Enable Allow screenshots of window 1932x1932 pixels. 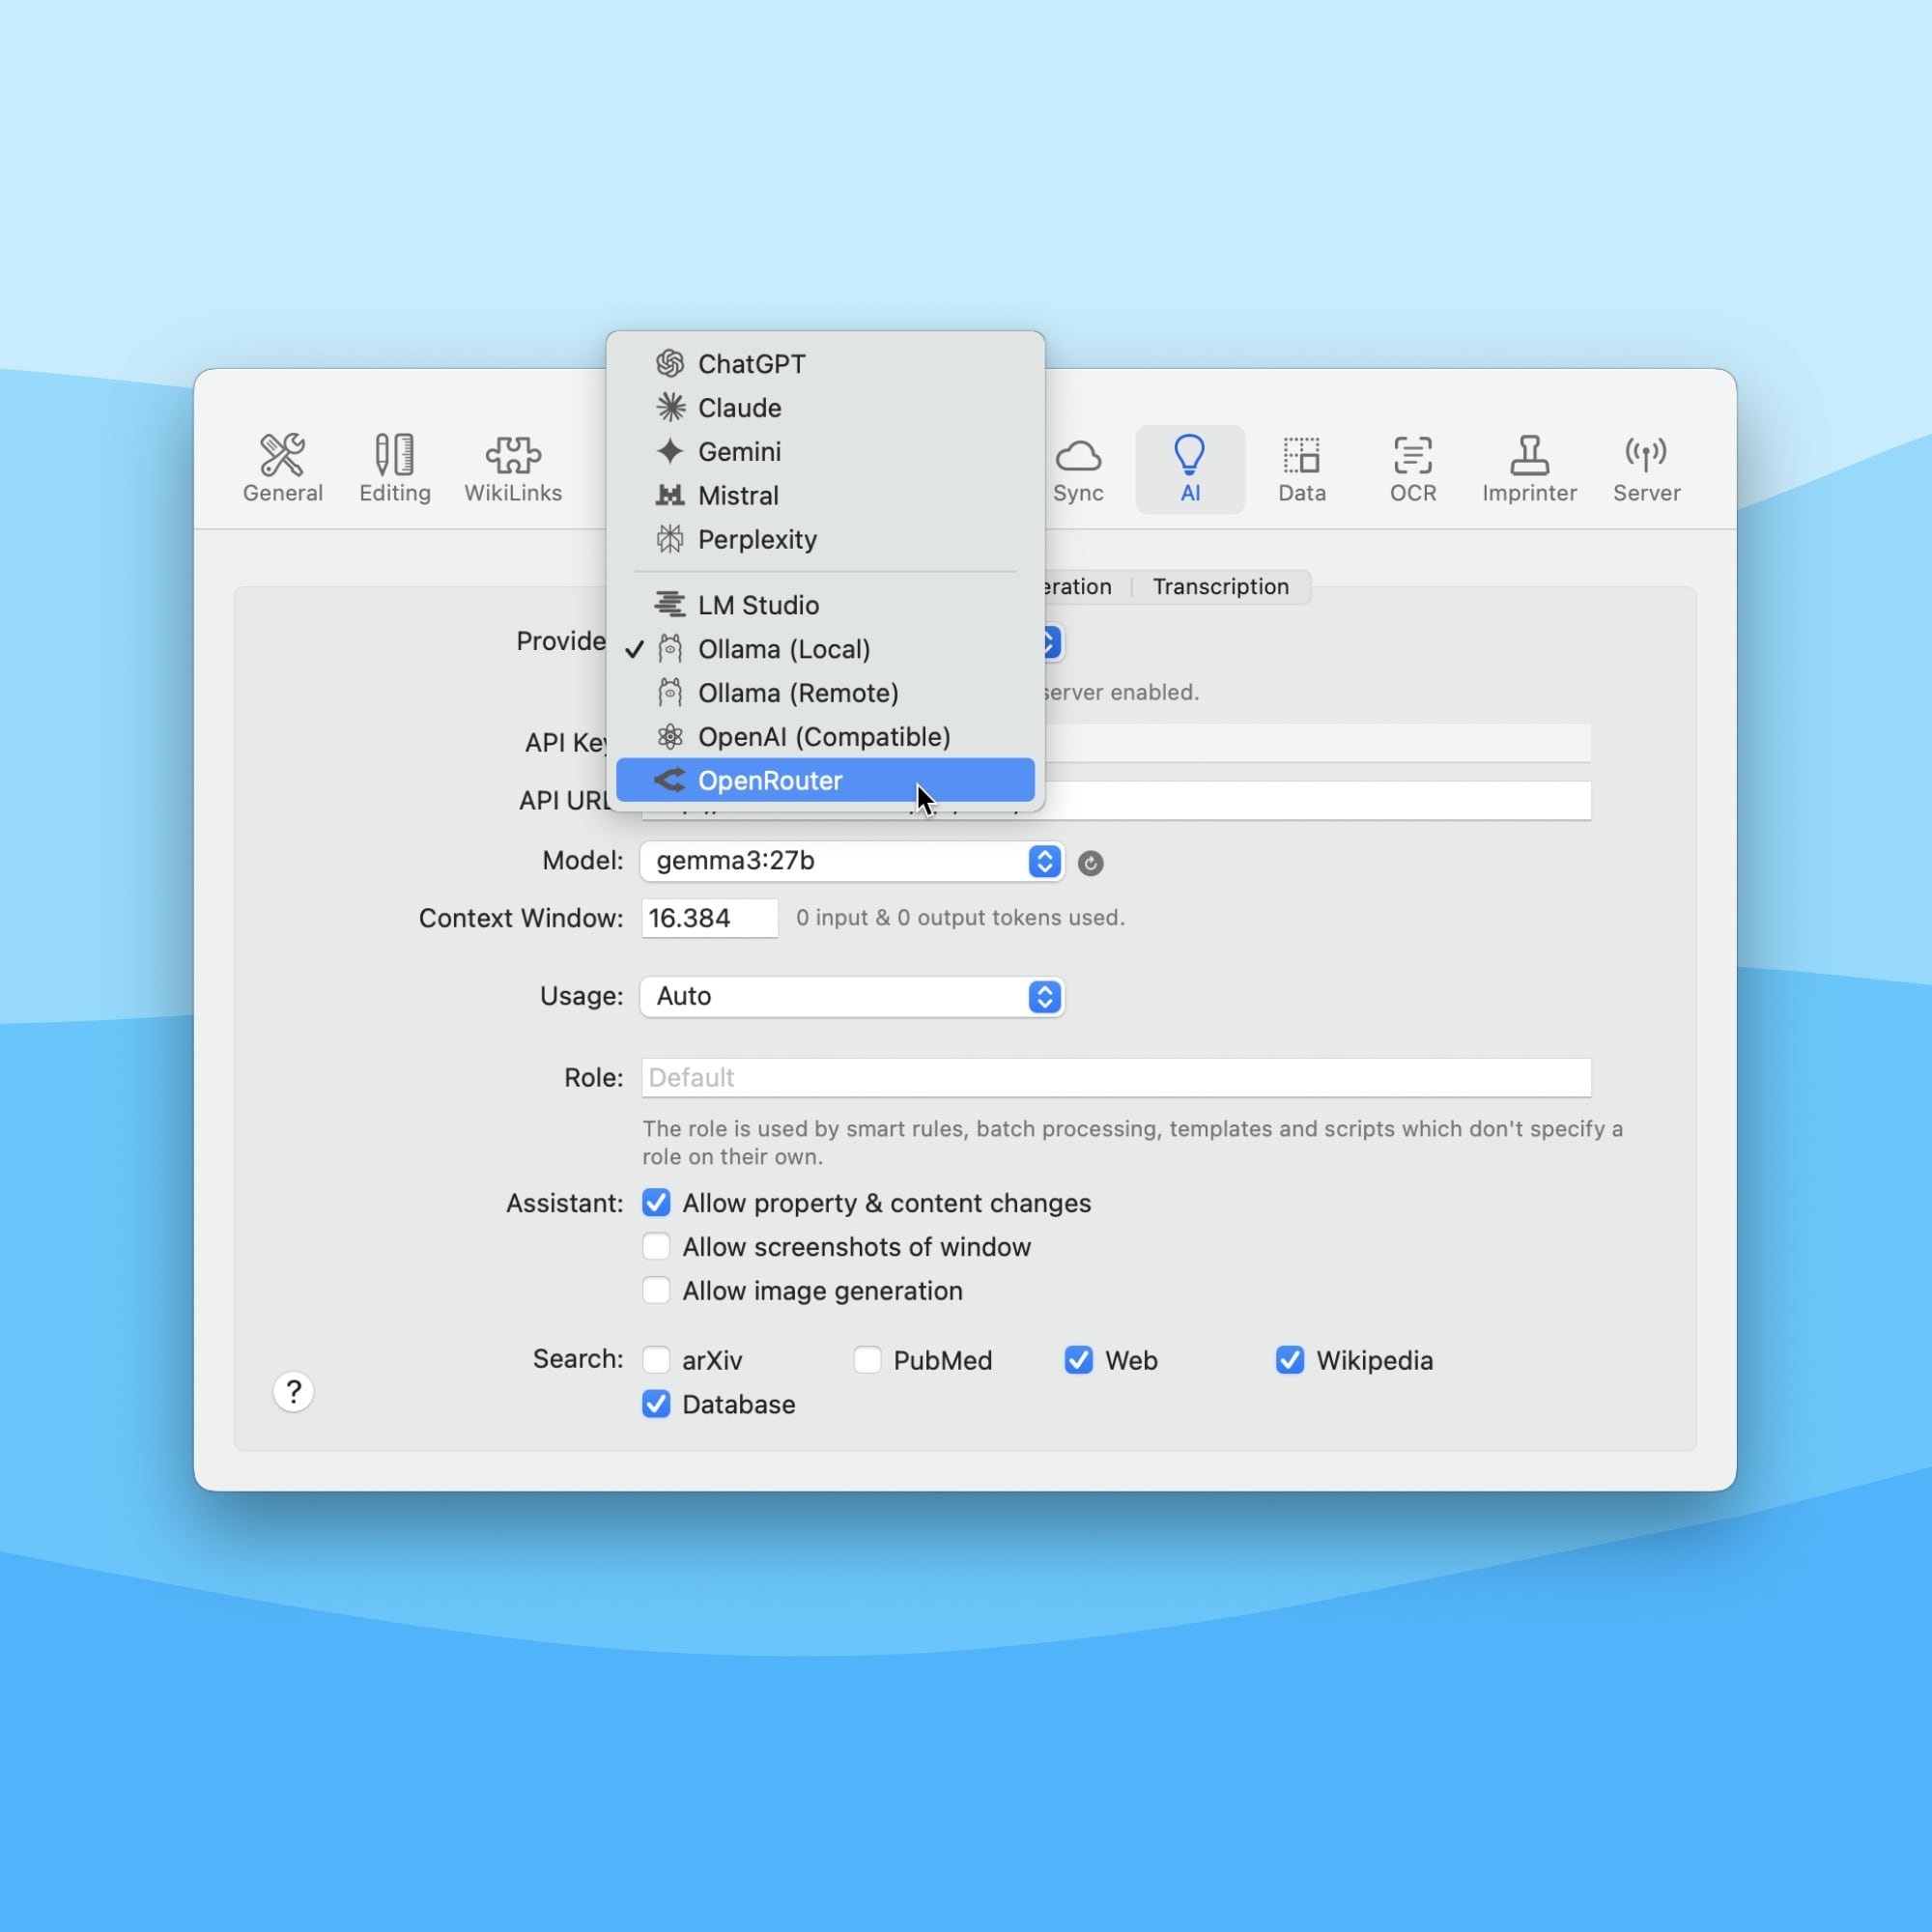(656, 1247)
